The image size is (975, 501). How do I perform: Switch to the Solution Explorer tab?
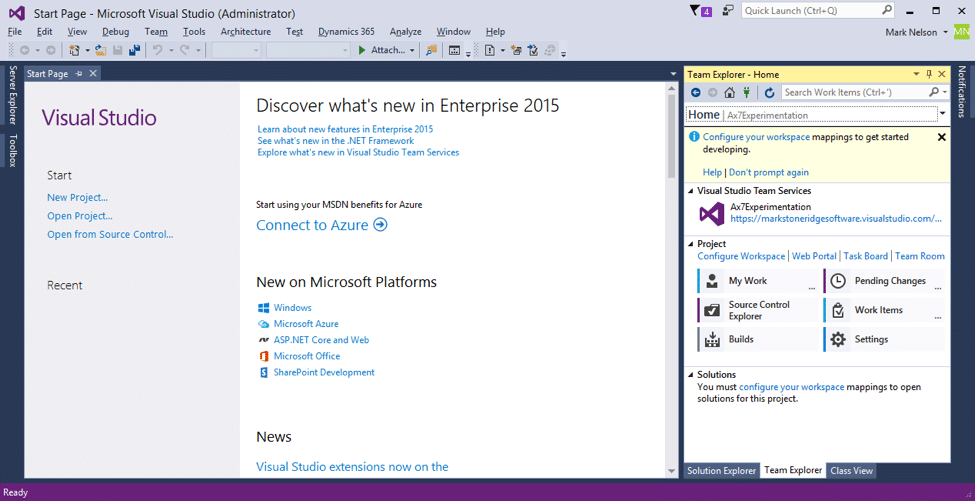tap(721, 471)
